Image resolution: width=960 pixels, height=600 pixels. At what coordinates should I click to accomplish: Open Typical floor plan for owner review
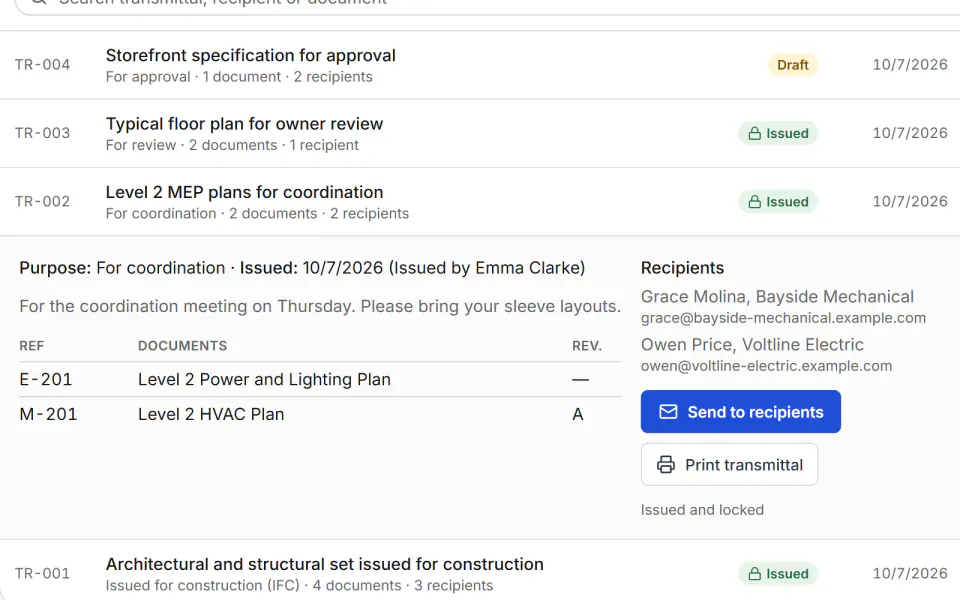[x=480, y=133]
